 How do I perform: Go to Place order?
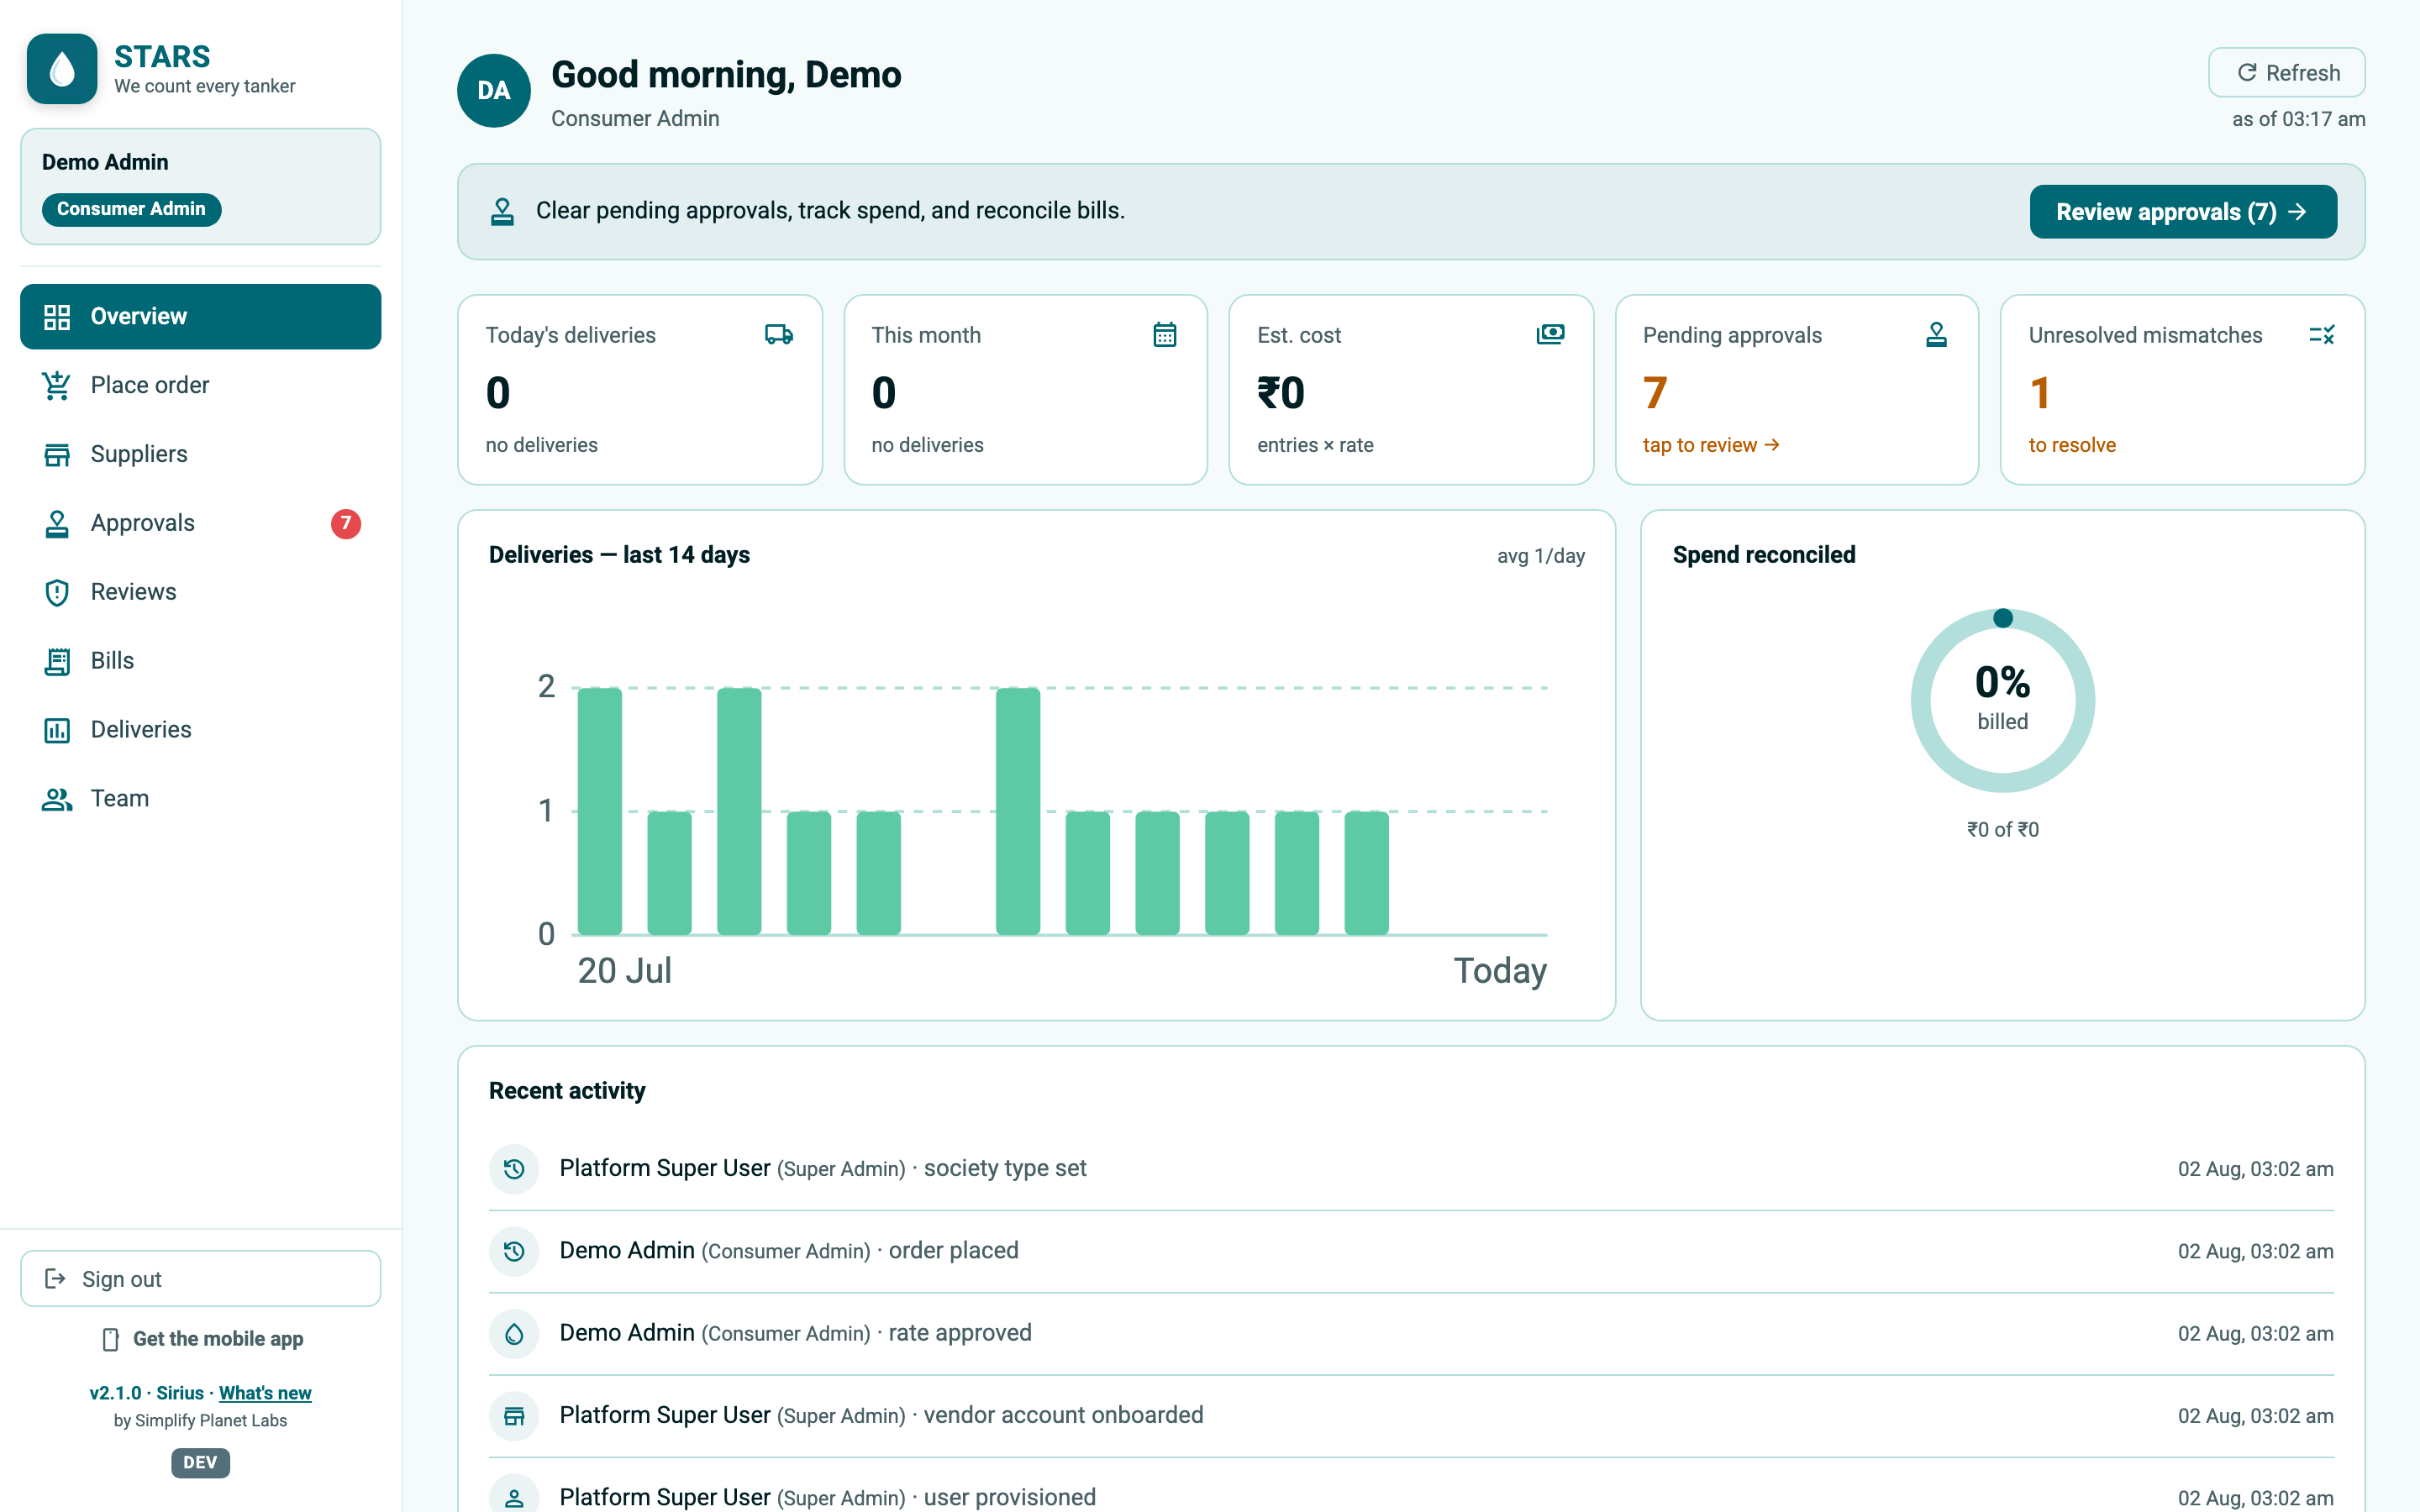(x=200, y=385)
